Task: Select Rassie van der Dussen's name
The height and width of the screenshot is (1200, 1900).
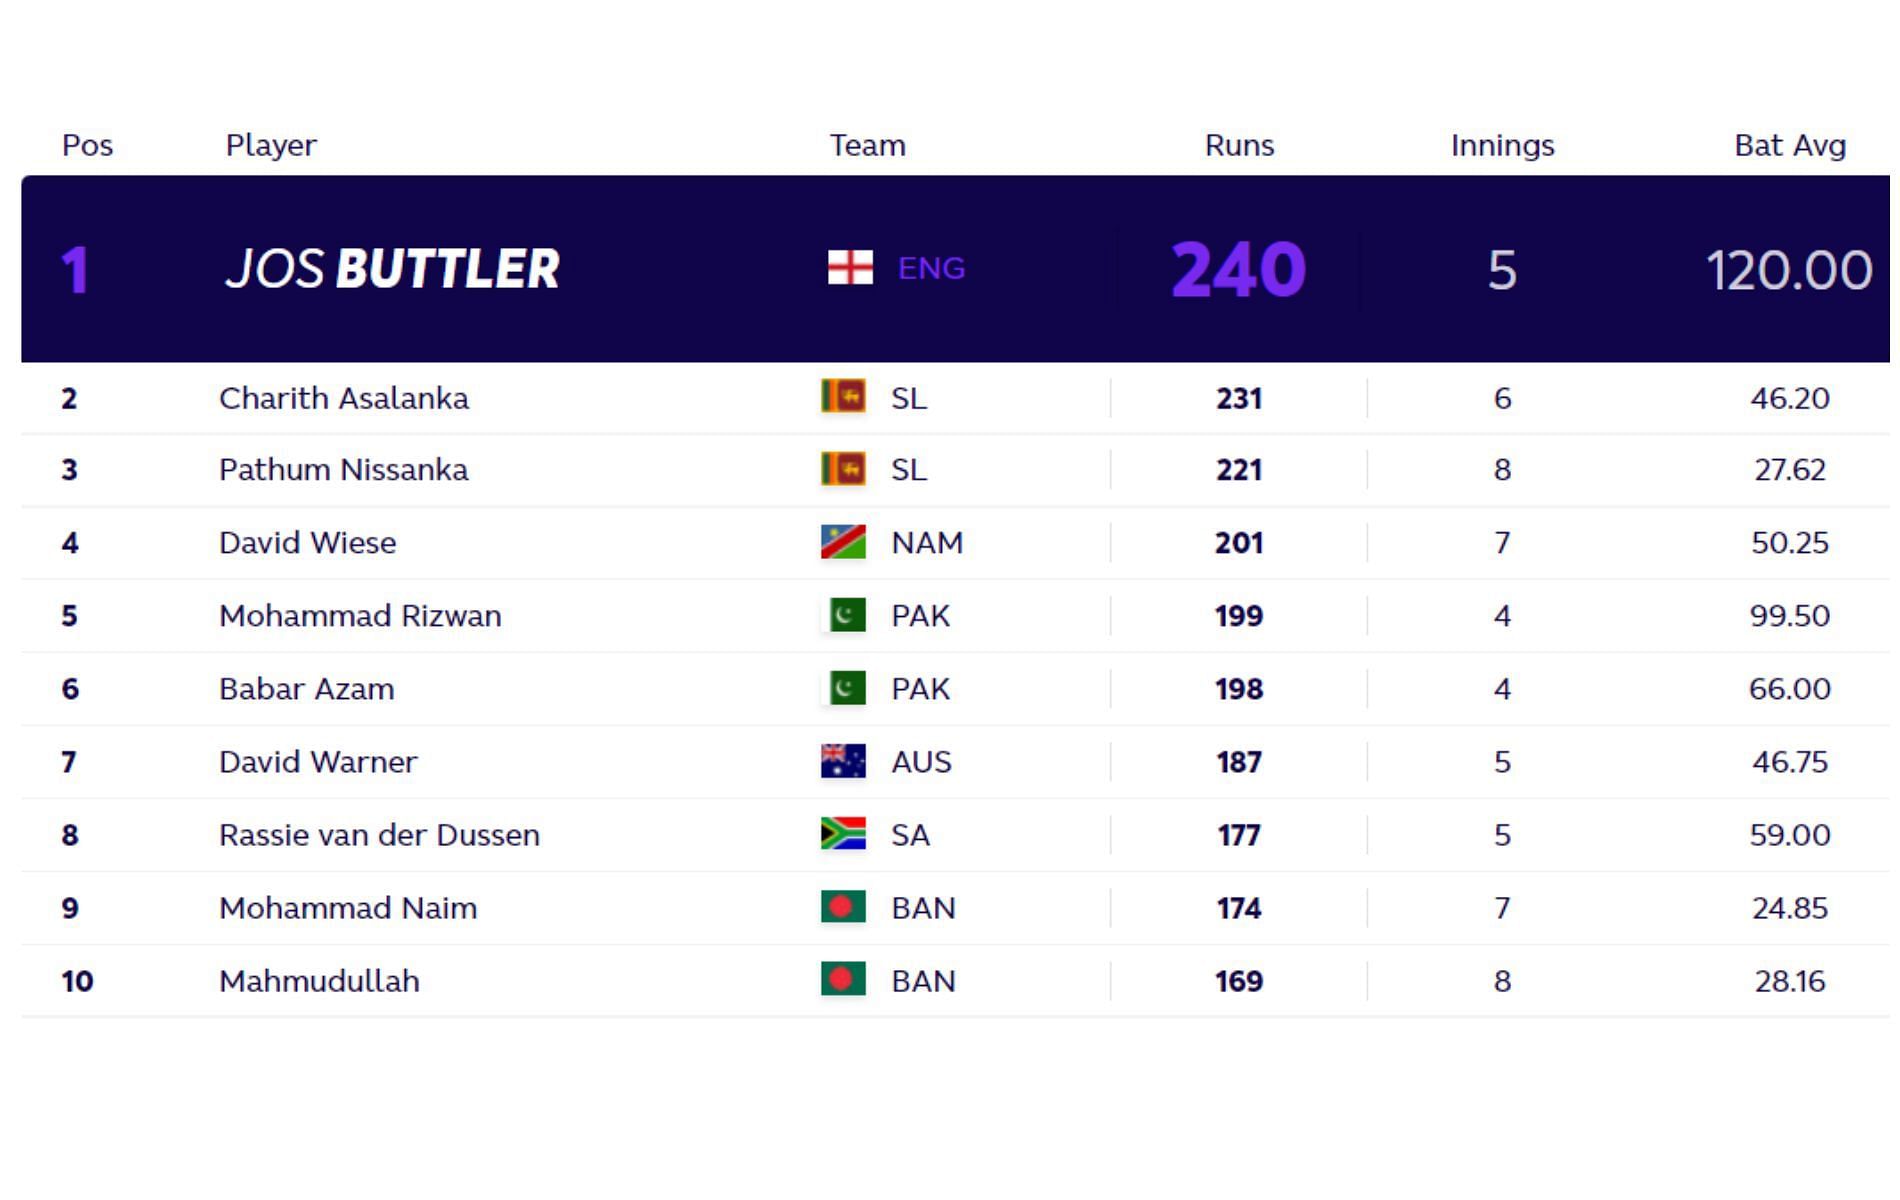Action: (379, 834)
